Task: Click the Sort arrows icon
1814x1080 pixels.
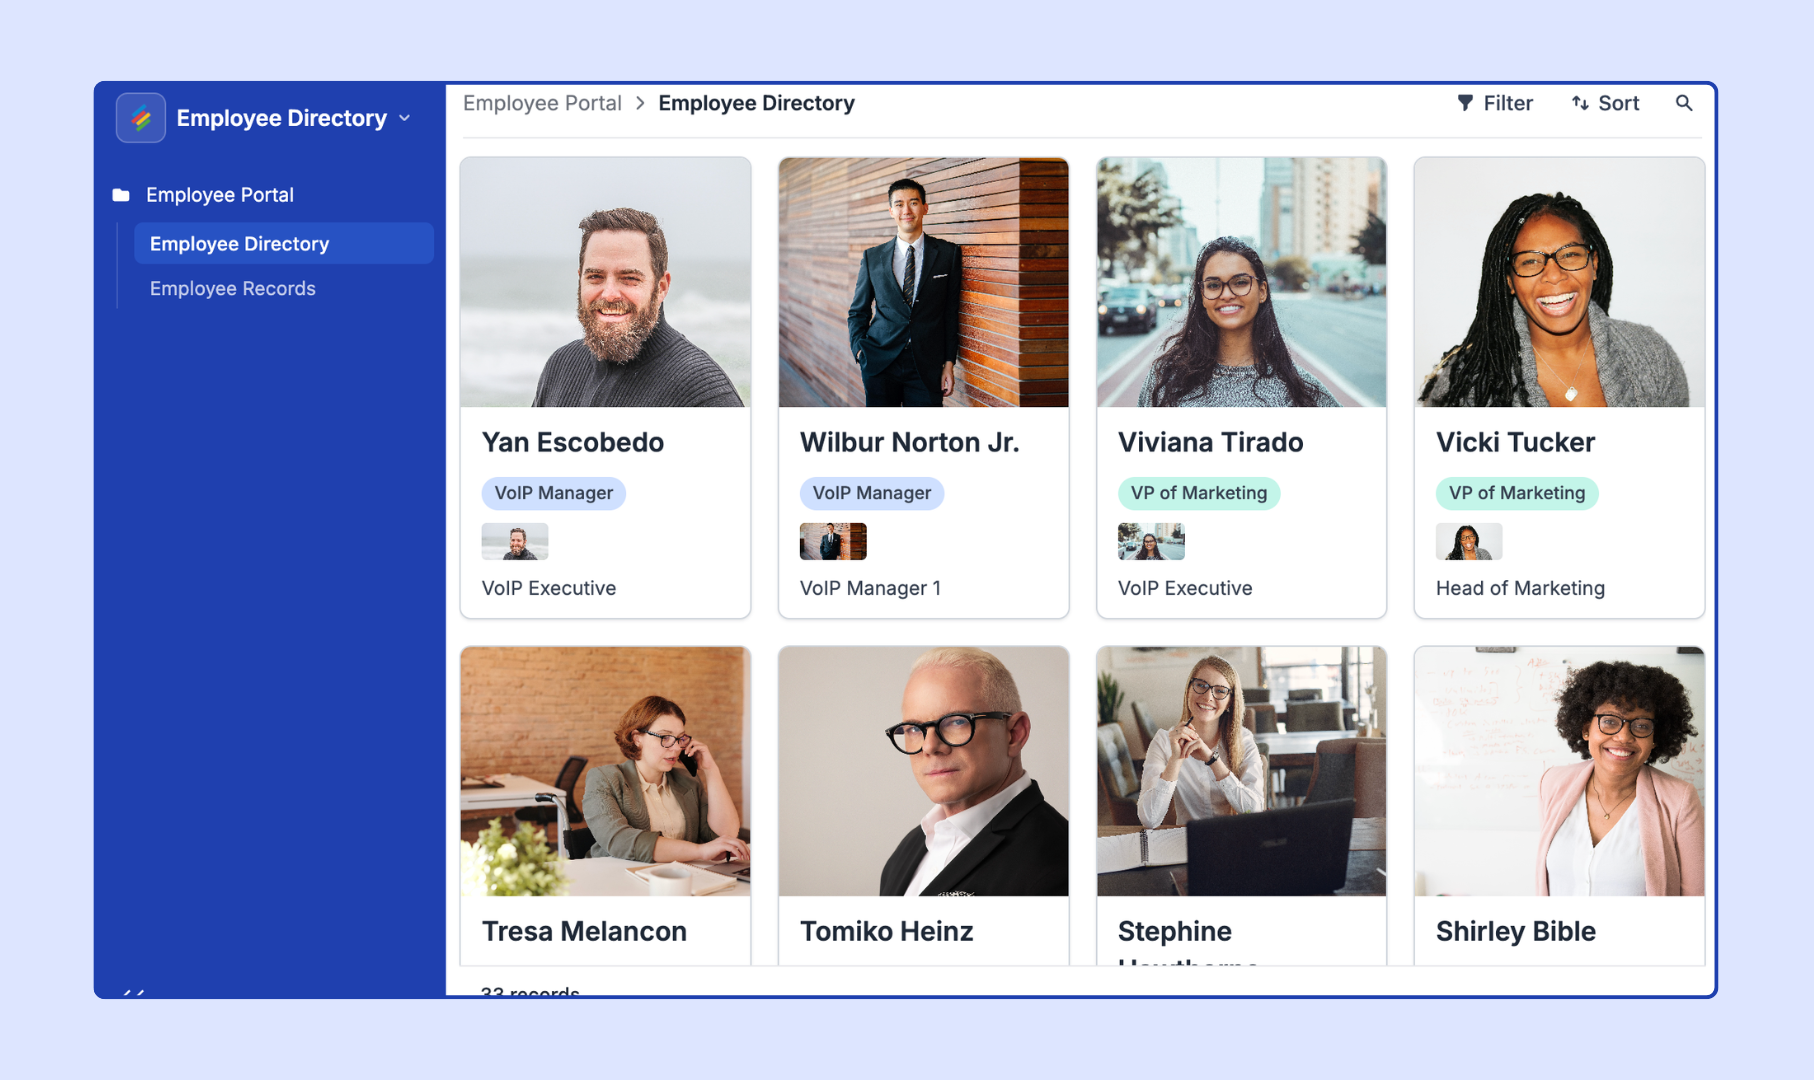Action: point(1580,103)
